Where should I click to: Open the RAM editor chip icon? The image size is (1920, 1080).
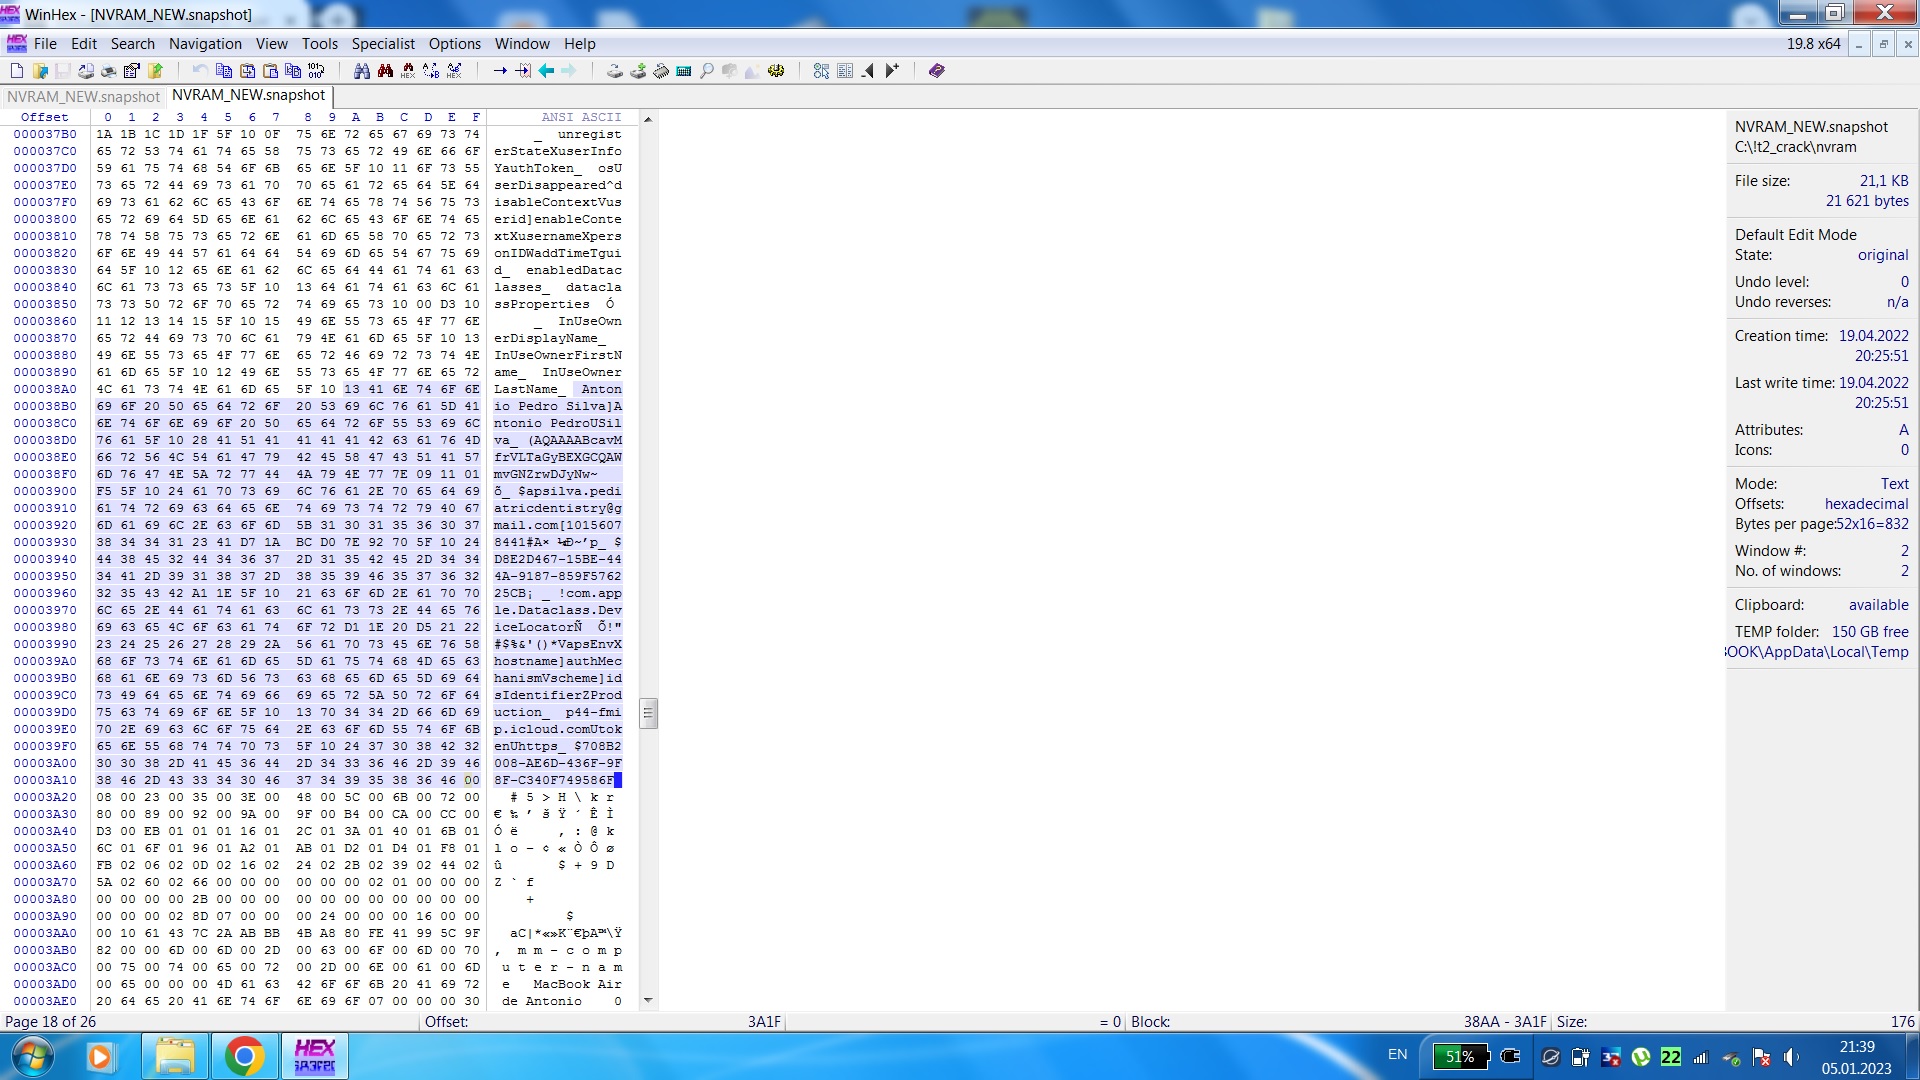pyautogui.click(x=661, y=71)
